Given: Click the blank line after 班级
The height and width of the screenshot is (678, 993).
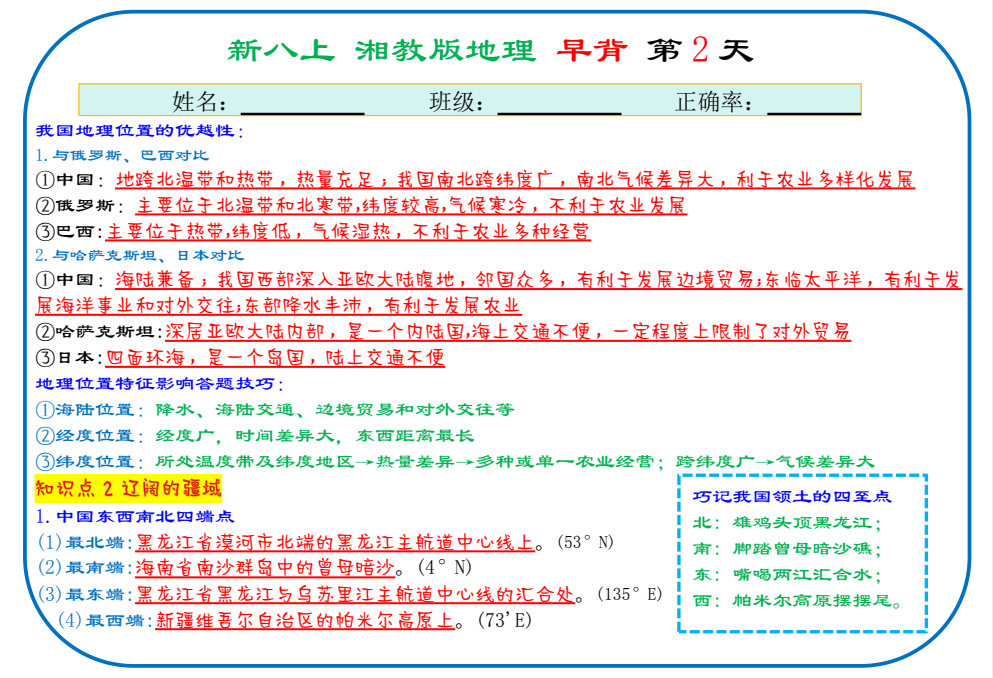Looking at the screenshot, I should tap(558, 103).
